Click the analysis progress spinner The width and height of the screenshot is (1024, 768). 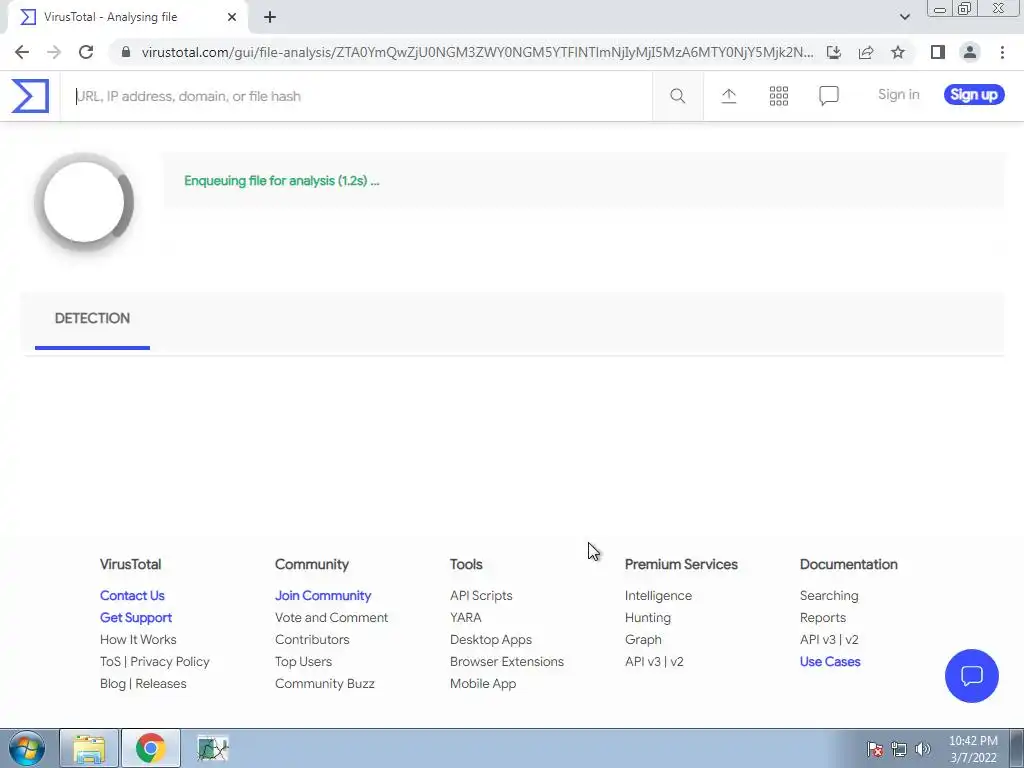[84, 202]
